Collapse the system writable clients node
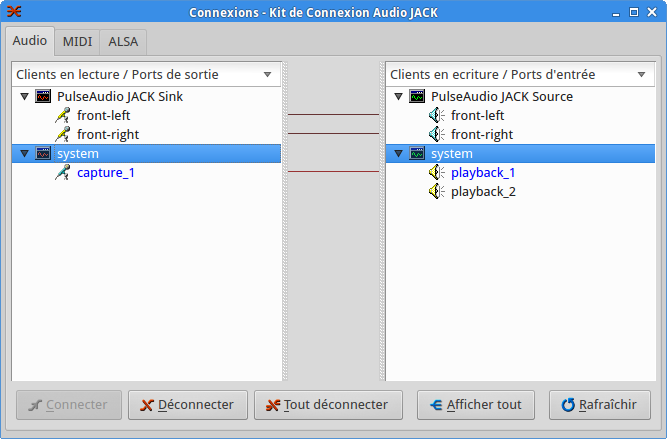This screenshot has height=439, width=667. coord(398,154)
